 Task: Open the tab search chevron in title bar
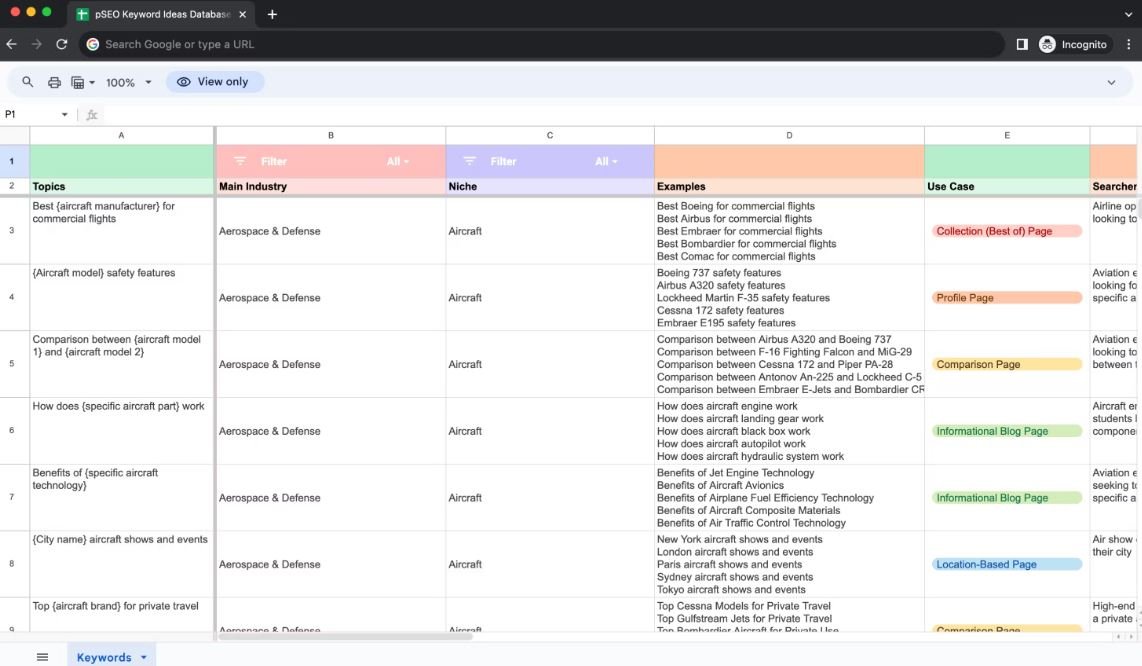click(1128, 14)
